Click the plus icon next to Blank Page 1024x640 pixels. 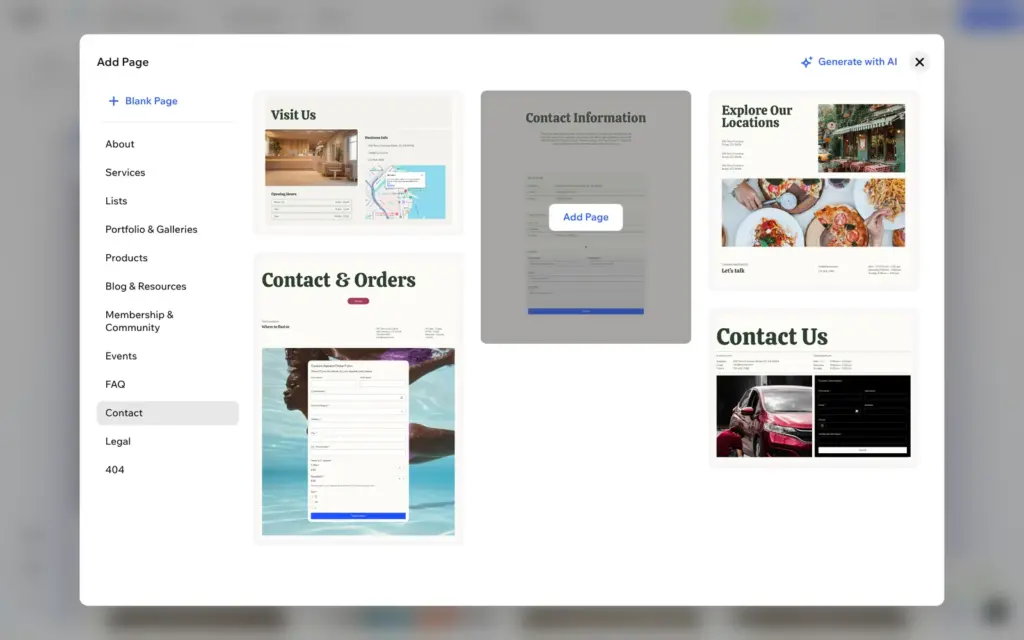point(114,101)
